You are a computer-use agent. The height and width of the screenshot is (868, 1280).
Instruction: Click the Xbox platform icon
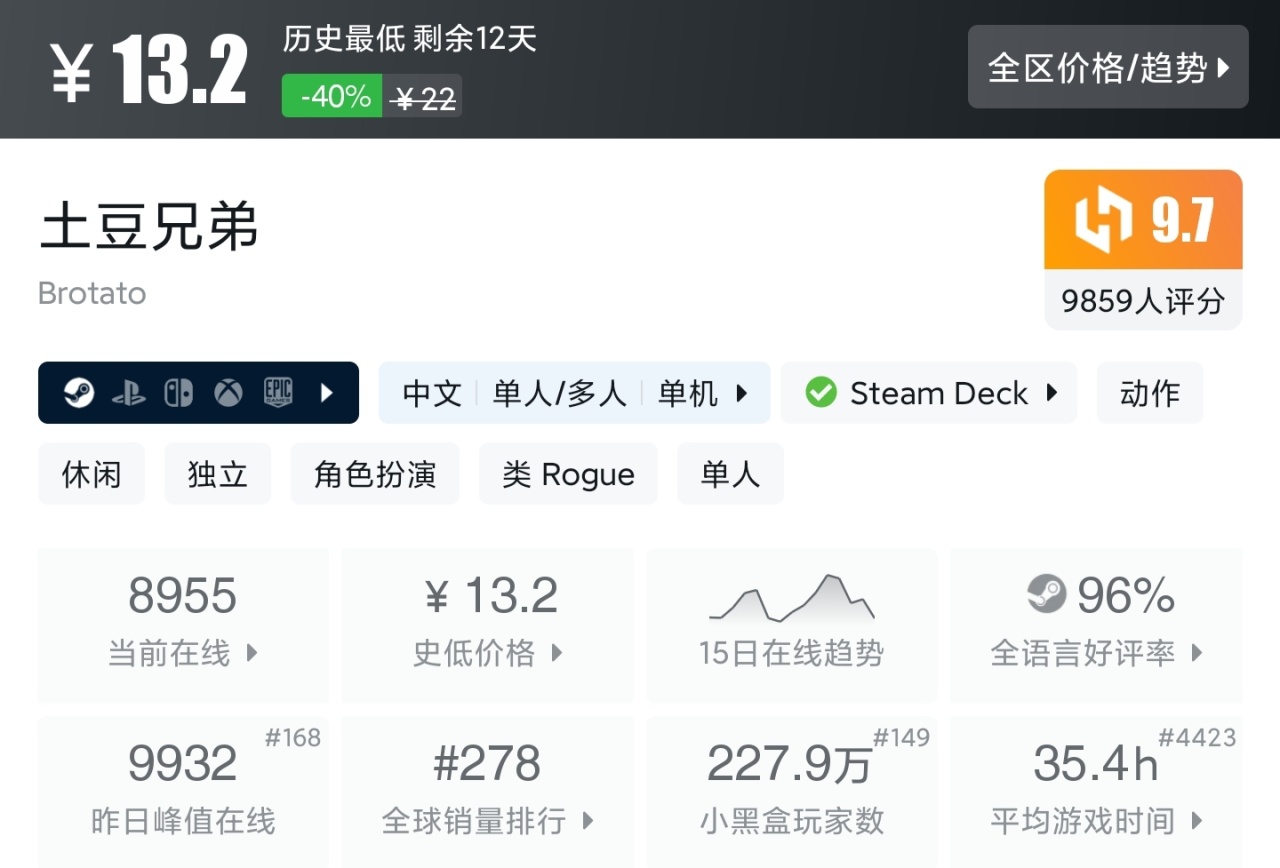228,393
